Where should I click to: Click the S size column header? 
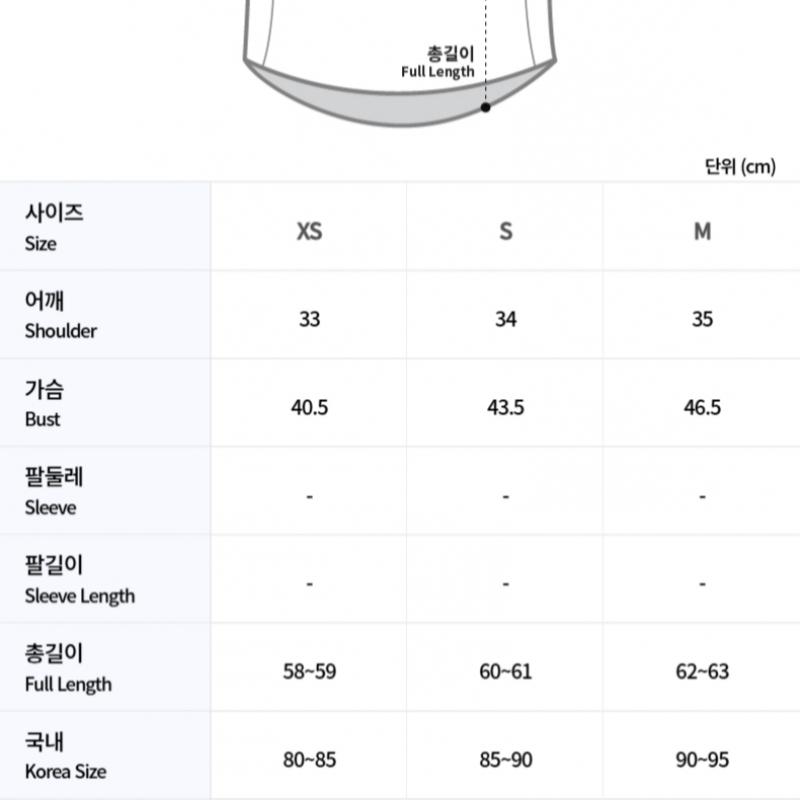tap(506, 231)
